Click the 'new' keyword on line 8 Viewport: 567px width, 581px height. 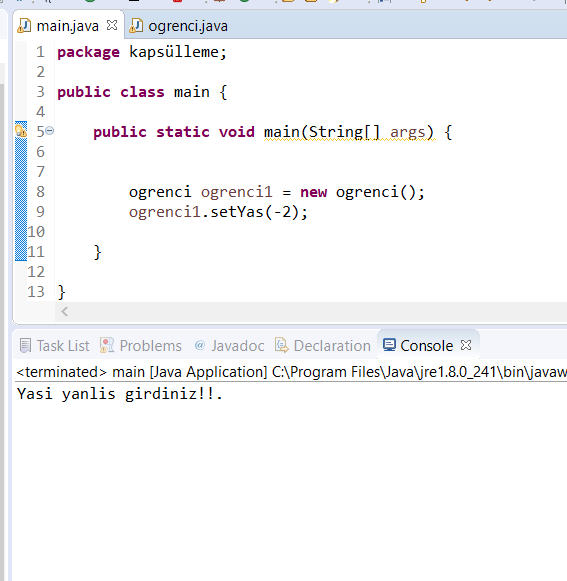[x=314, y=192]
